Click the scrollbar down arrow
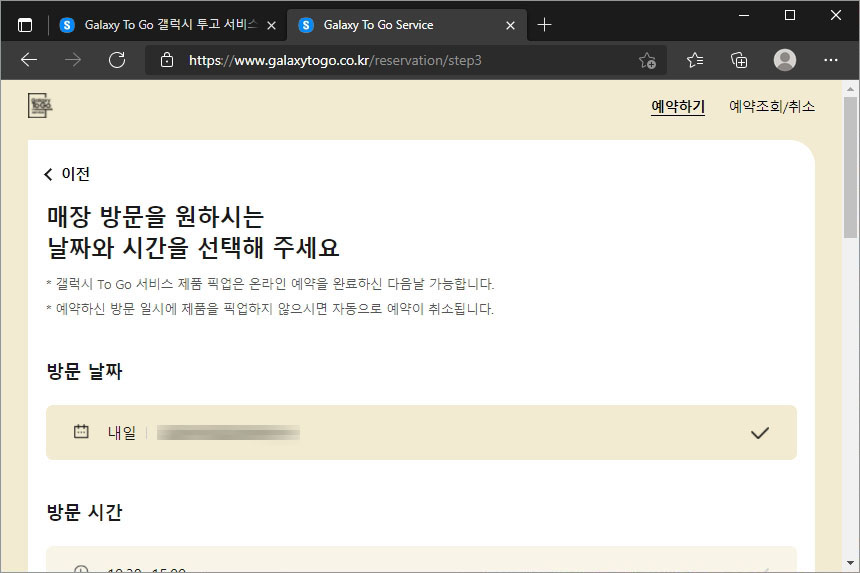Image resolution: width=860 pixels, height=573 pixels. coord(850,563)
